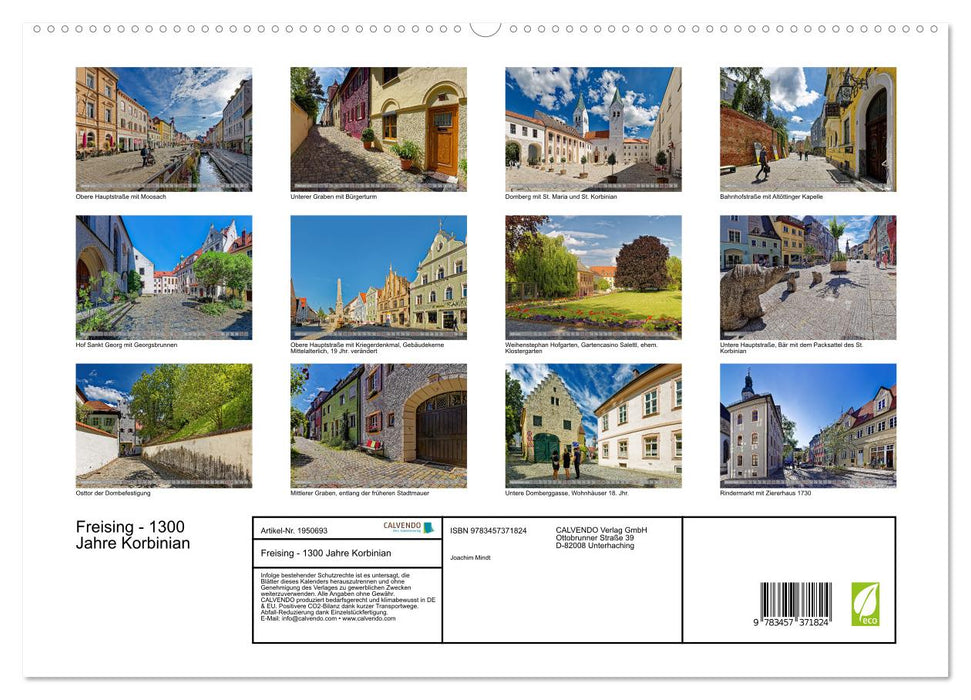Select the Joachim Mindt author name
This screenshot has height=700, width=971.
472,557
